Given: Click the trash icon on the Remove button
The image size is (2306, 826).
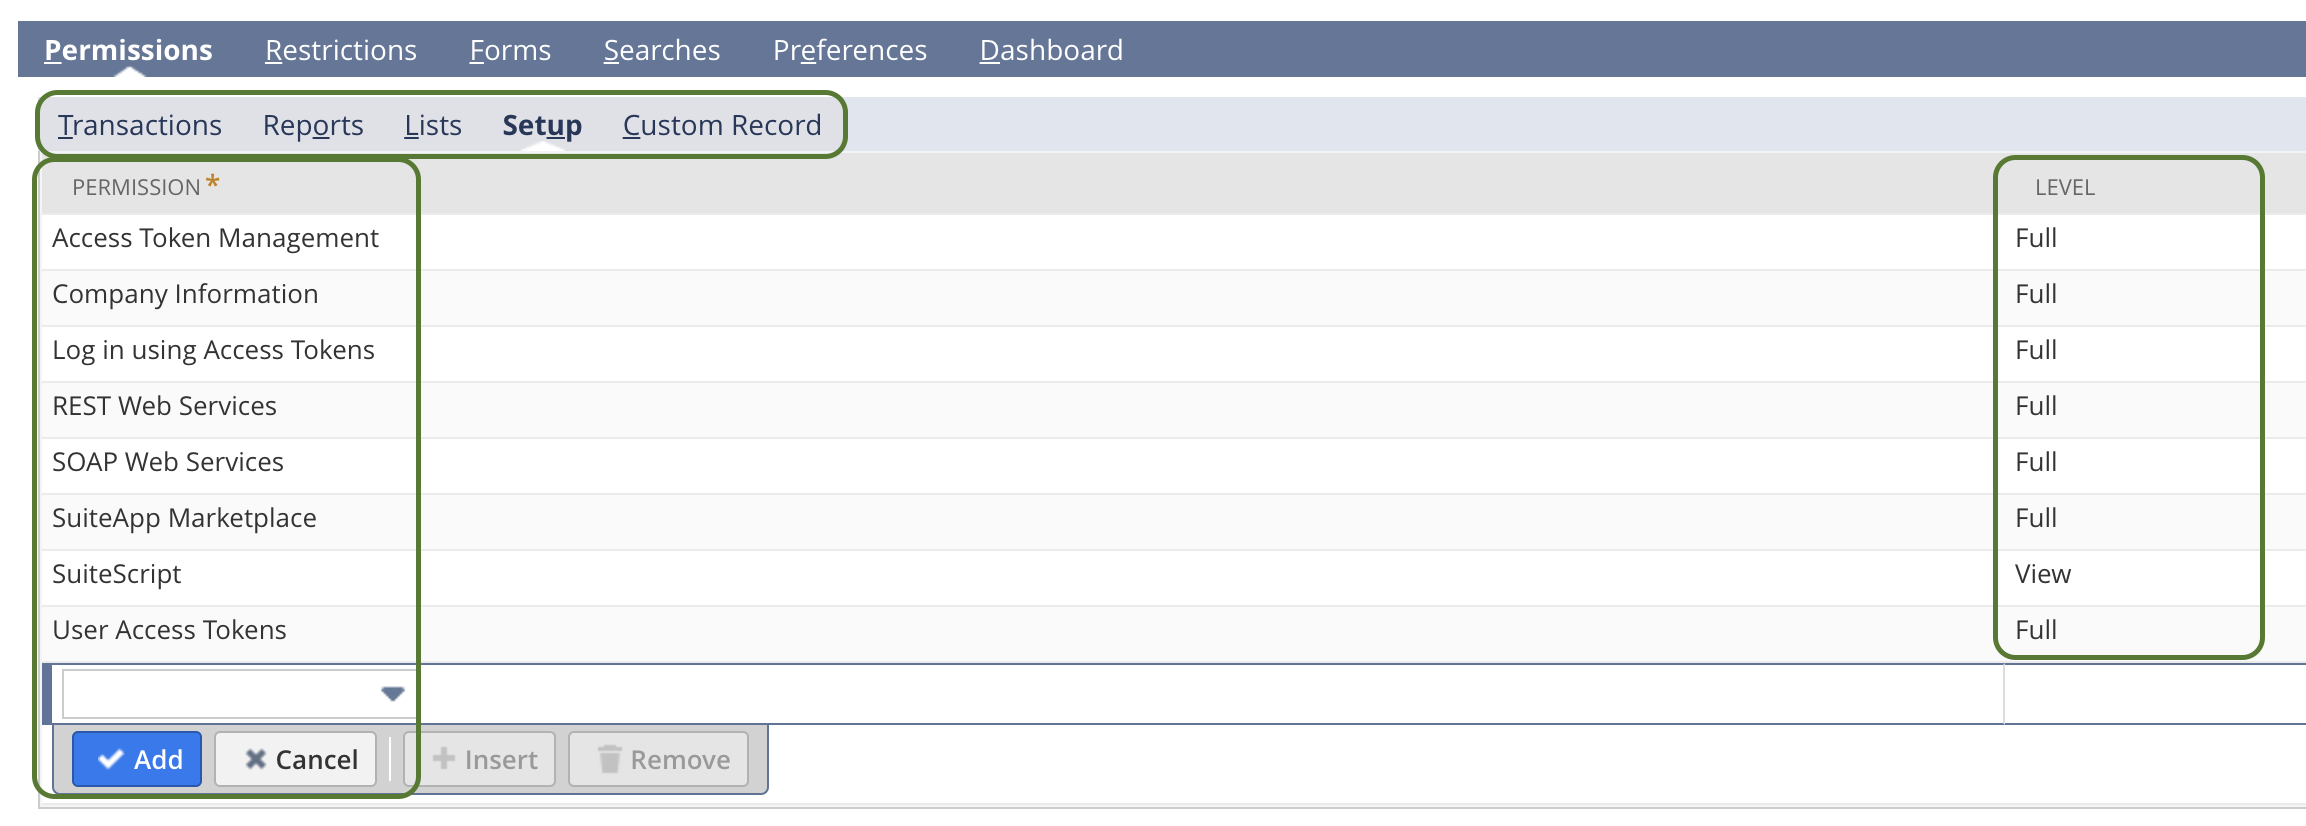Looking at the screenshot, I should pos(608,759).
